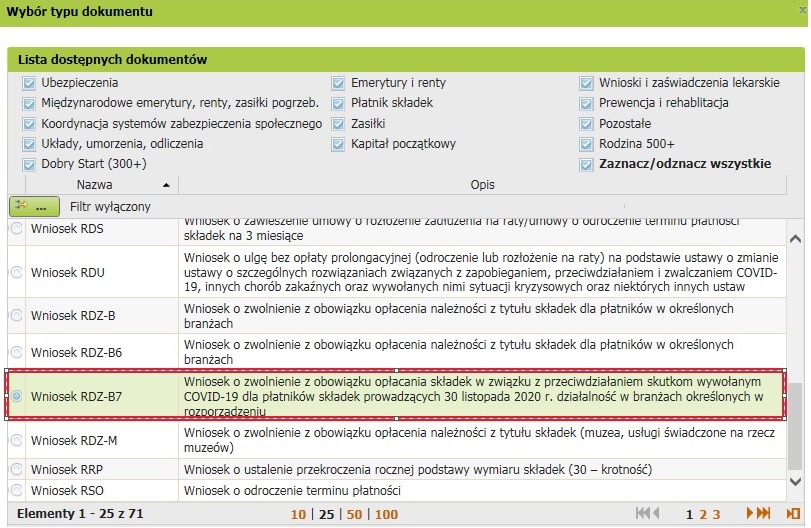This screenshot has height=528, width=811.
Task: Open the filter settings button
Action: click(34, 206)
